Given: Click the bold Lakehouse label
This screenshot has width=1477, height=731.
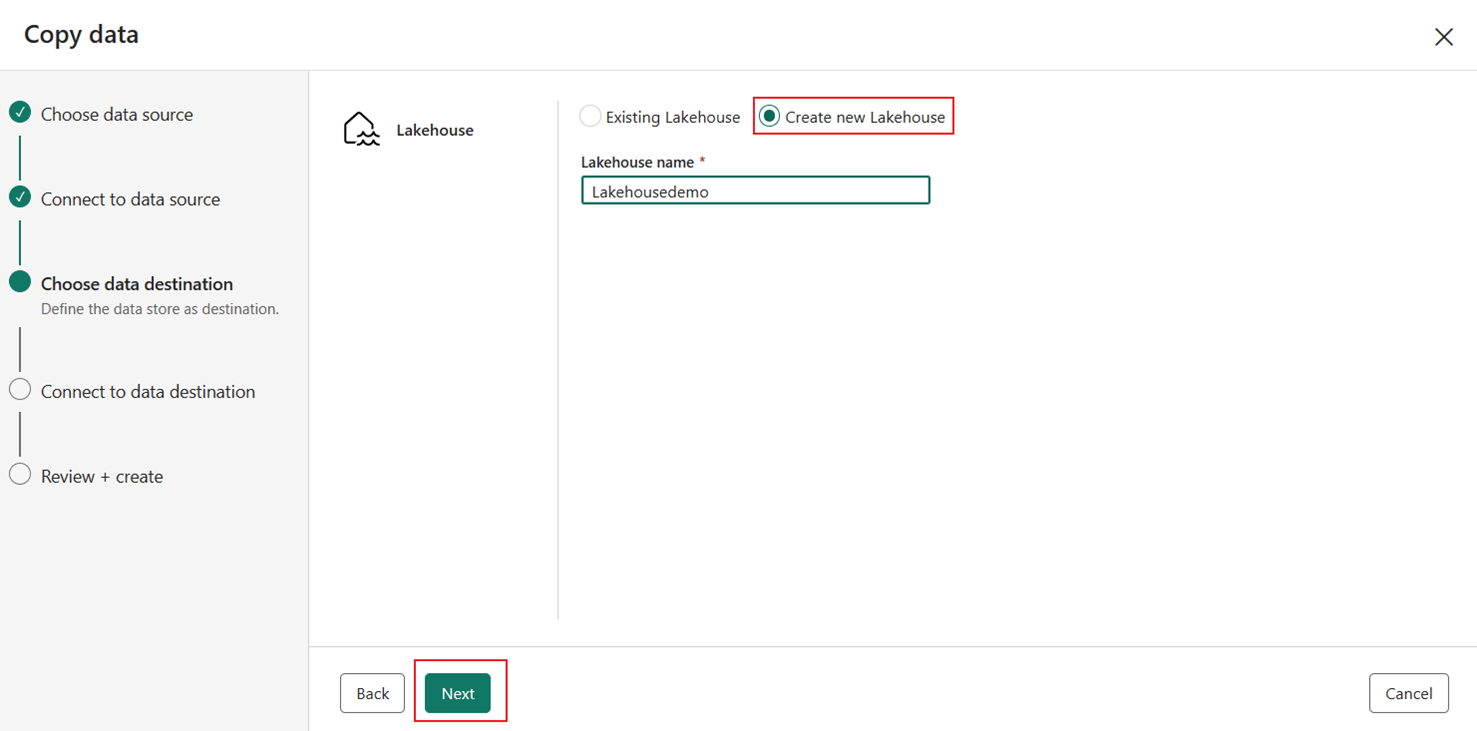Looking at the screenshot, I should click(435, 130).
